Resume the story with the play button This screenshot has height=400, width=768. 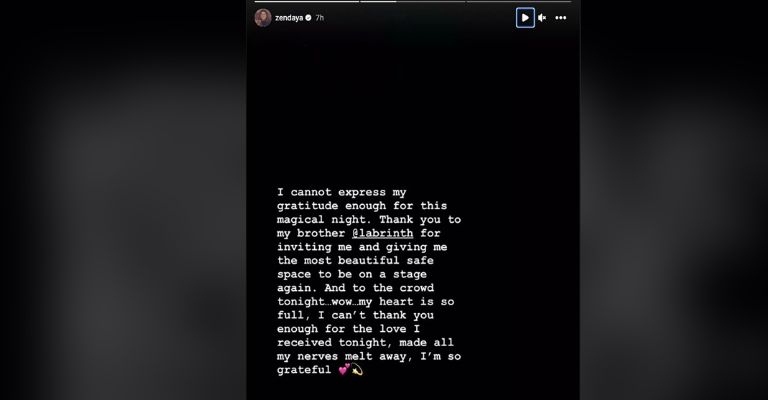point(525,18)
